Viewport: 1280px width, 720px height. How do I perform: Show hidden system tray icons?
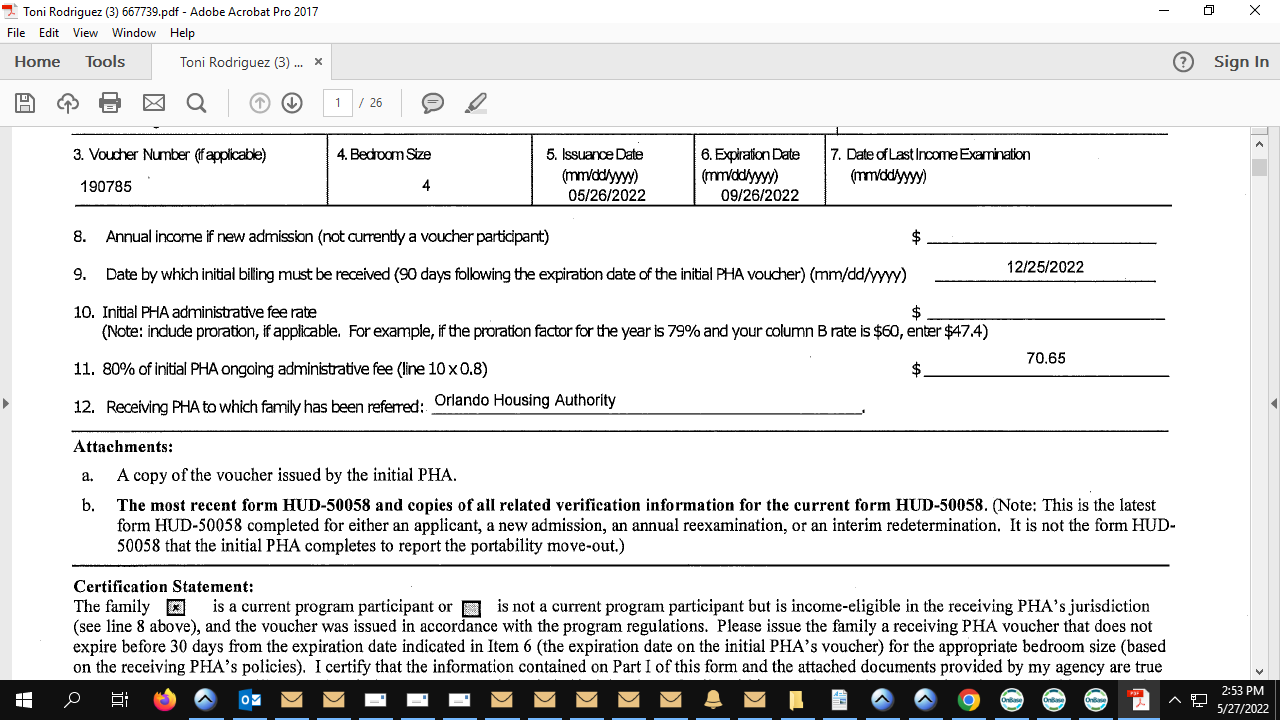1175,700
